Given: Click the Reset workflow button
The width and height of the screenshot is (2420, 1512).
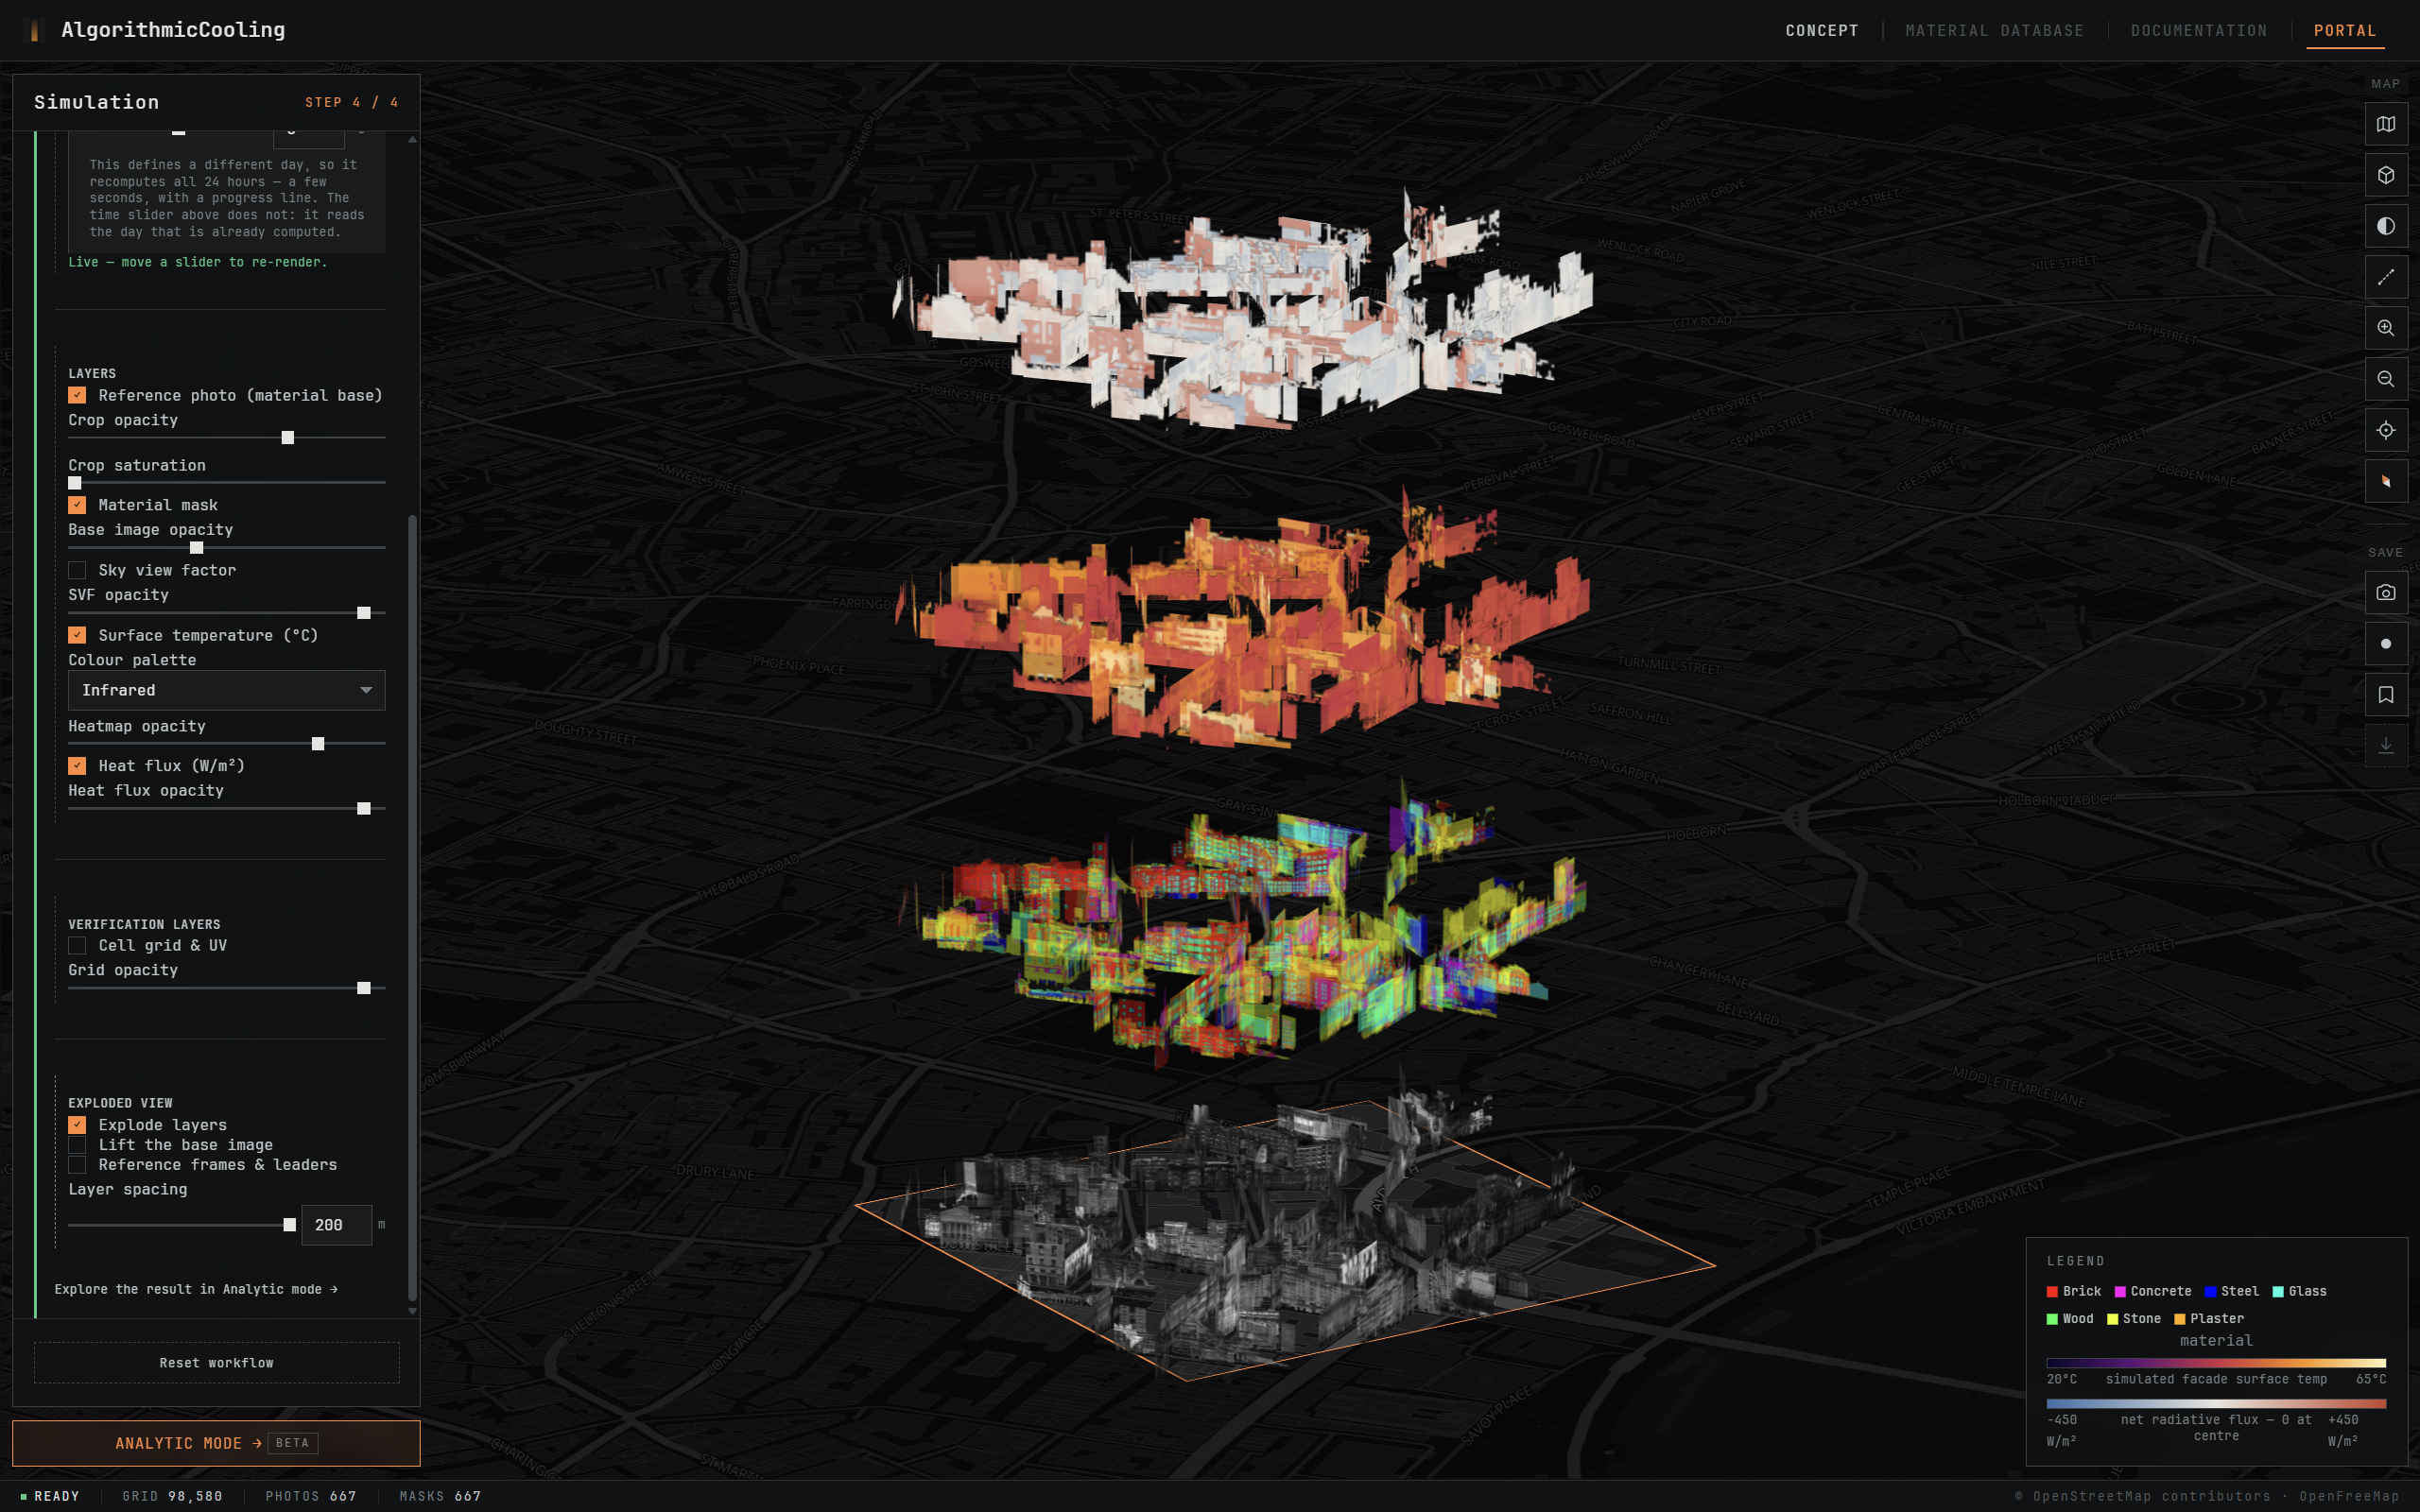Looking at the screenshot, I should click(x=216, y=1363).
